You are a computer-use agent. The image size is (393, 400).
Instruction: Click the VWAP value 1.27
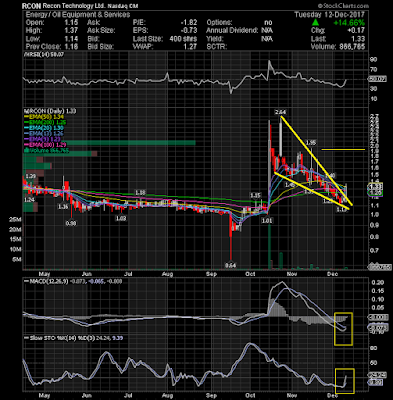click(191, 46)
